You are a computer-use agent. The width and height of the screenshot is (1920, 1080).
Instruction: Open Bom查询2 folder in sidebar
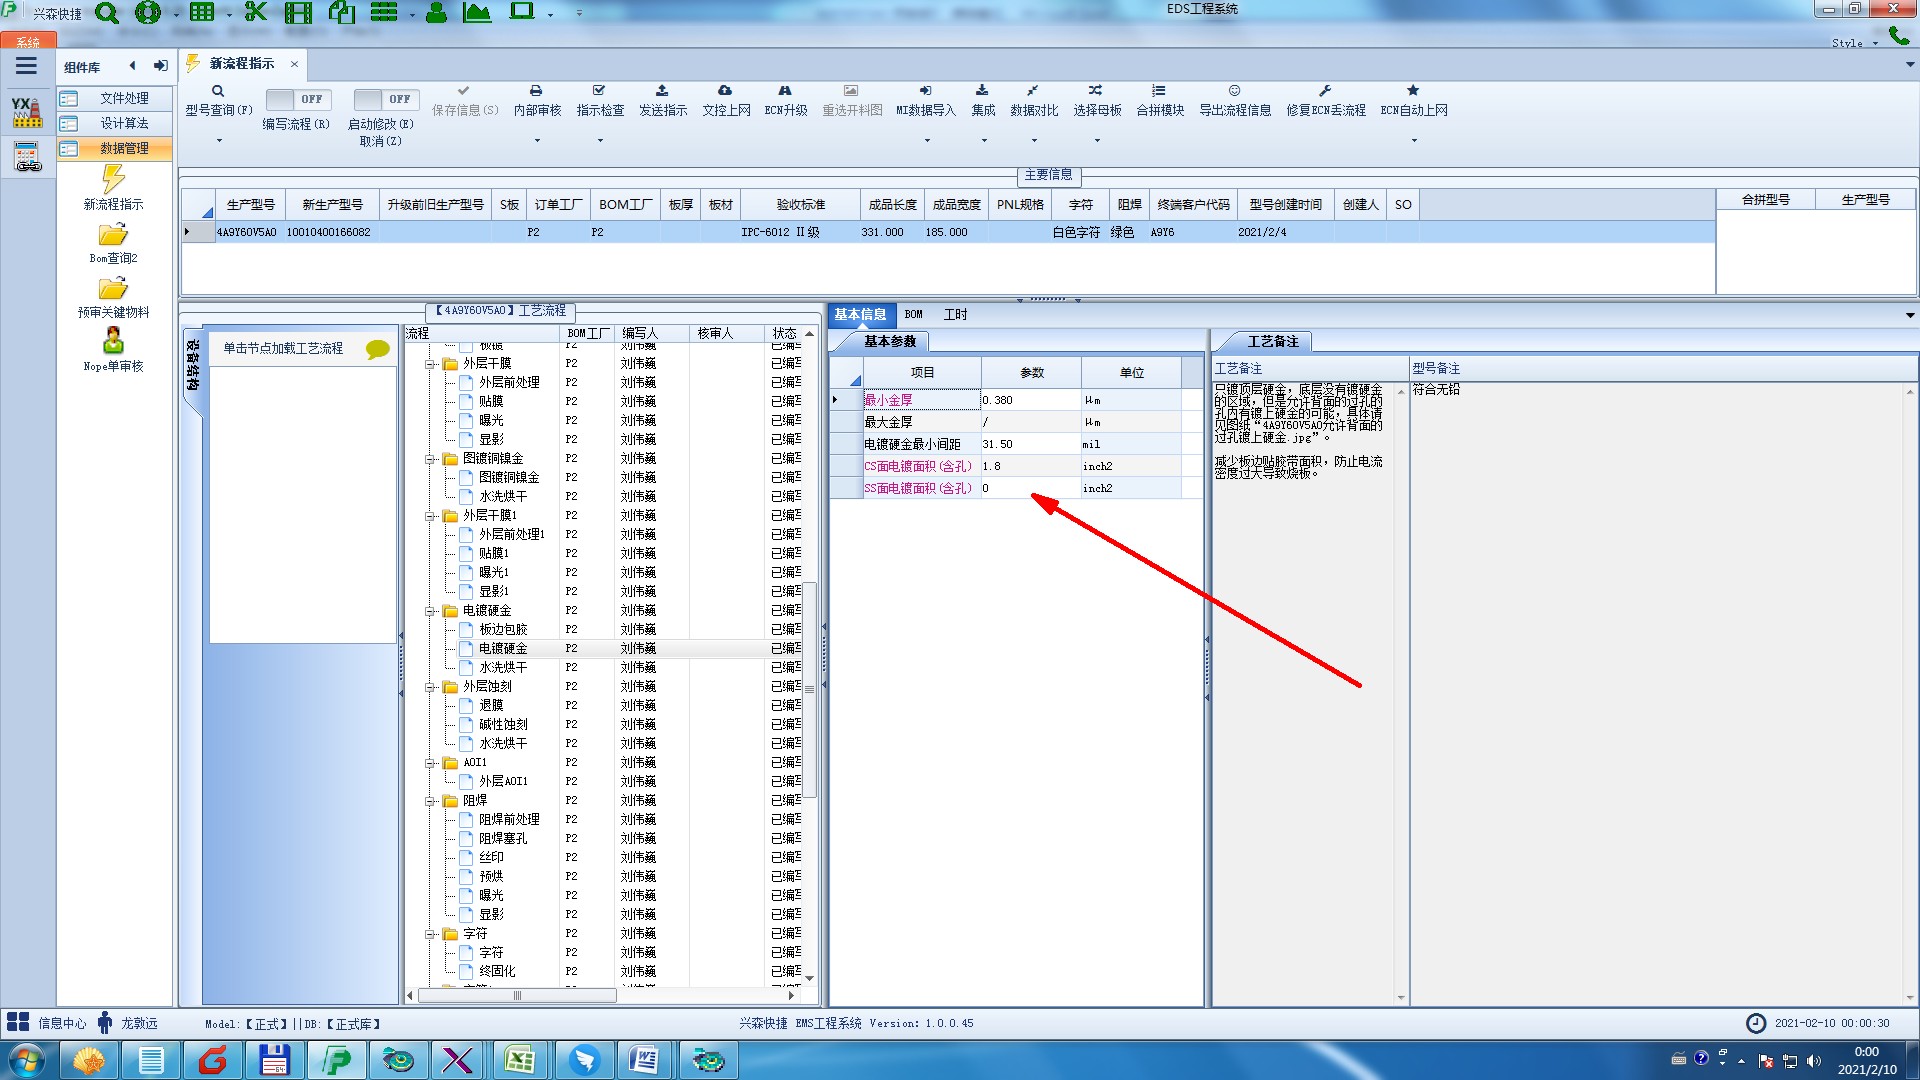pyautogui.click(x=113, y=235)
